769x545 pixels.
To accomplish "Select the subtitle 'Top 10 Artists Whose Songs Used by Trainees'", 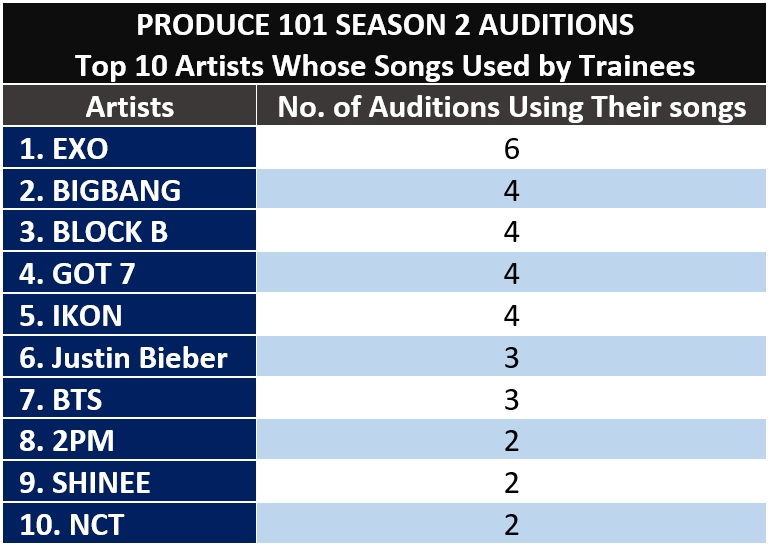I will (x=385, y=66).
